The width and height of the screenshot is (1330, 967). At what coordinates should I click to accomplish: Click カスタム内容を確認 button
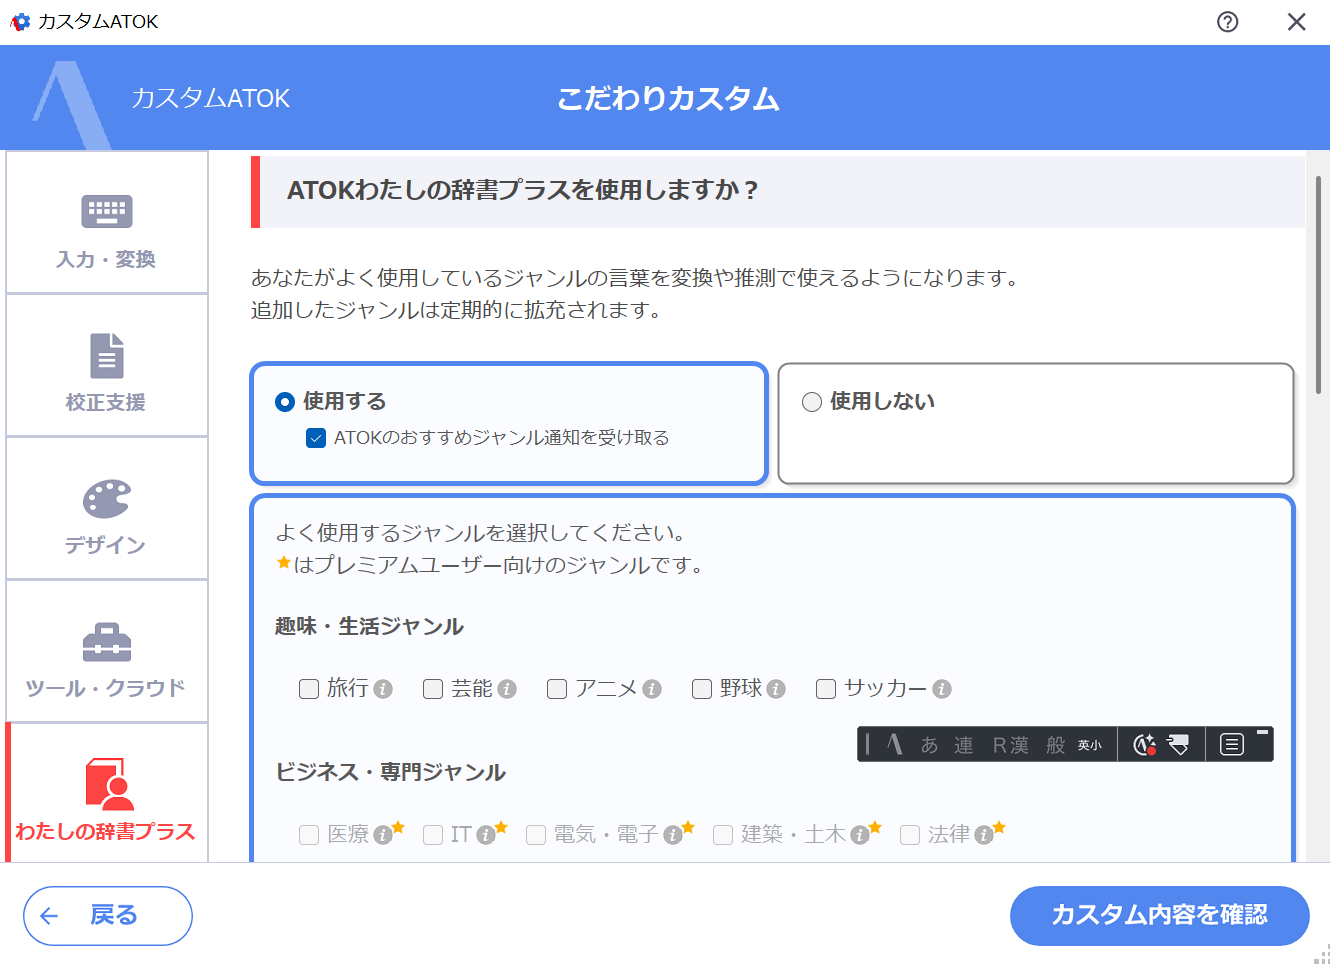point(1159,916)
